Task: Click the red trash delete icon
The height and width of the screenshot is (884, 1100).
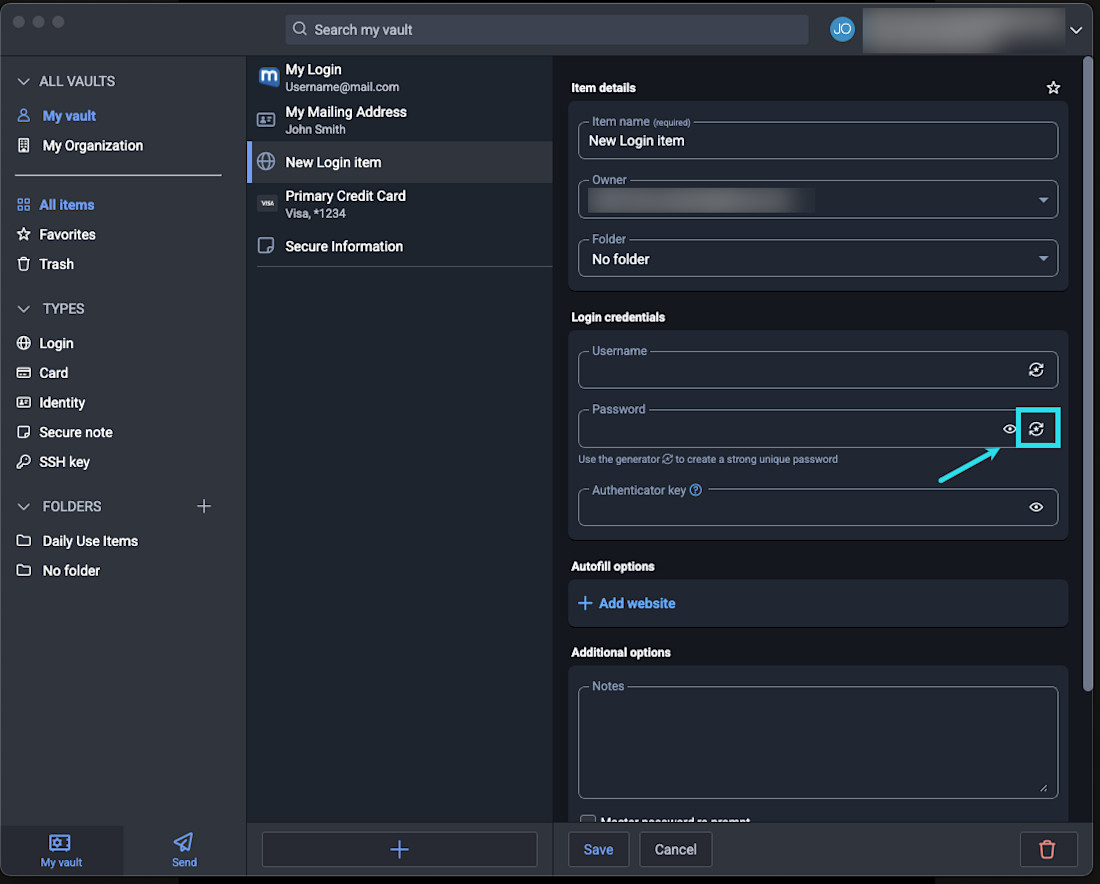Action: tap(1047, 849)
